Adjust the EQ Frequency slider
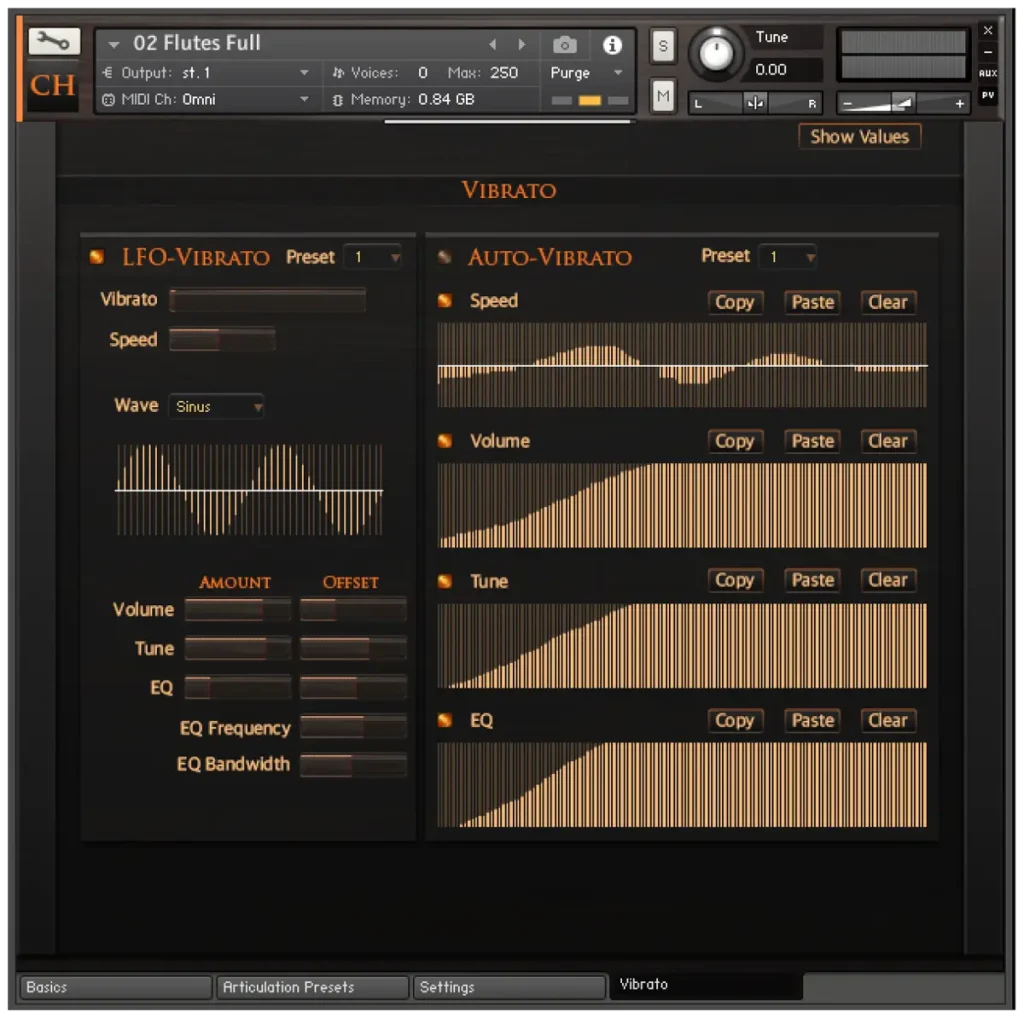Screen dimensions: 1024x1018 pyautogui.click(x=353, y=727)
